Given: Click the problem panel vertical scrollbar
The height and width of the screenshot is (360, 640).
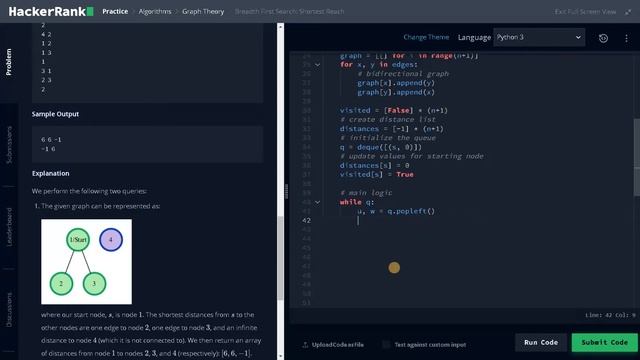Looking at the screenshot, I should 280,258.
